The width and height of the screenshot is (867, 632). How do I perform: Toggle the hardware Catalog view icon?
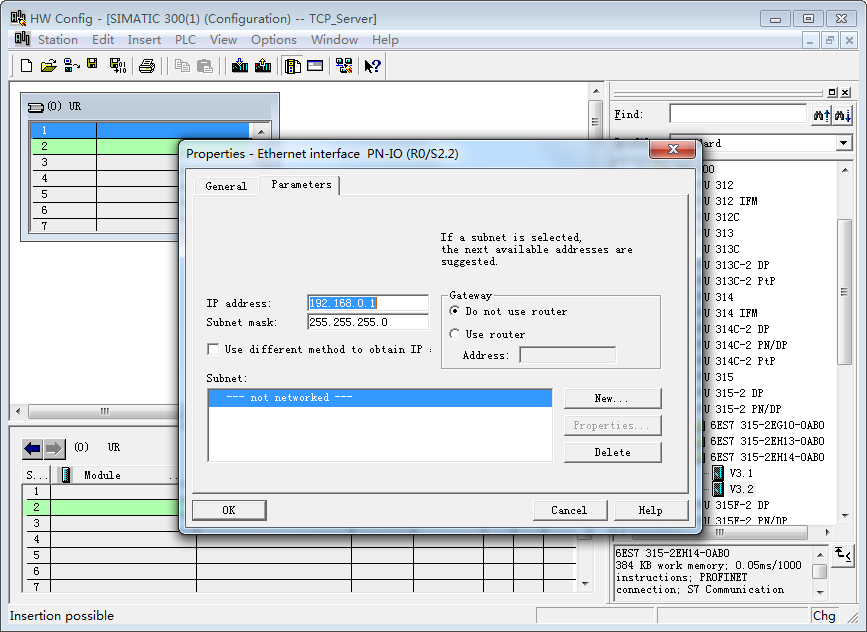pyautogui.click(x=292, y=66)
